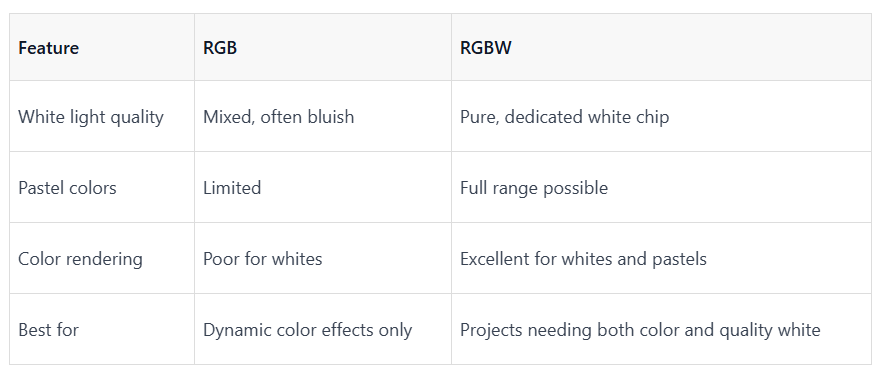Click the Feature column header
Image resolution: width=890 pixels, height=381 pixels.
102,47
